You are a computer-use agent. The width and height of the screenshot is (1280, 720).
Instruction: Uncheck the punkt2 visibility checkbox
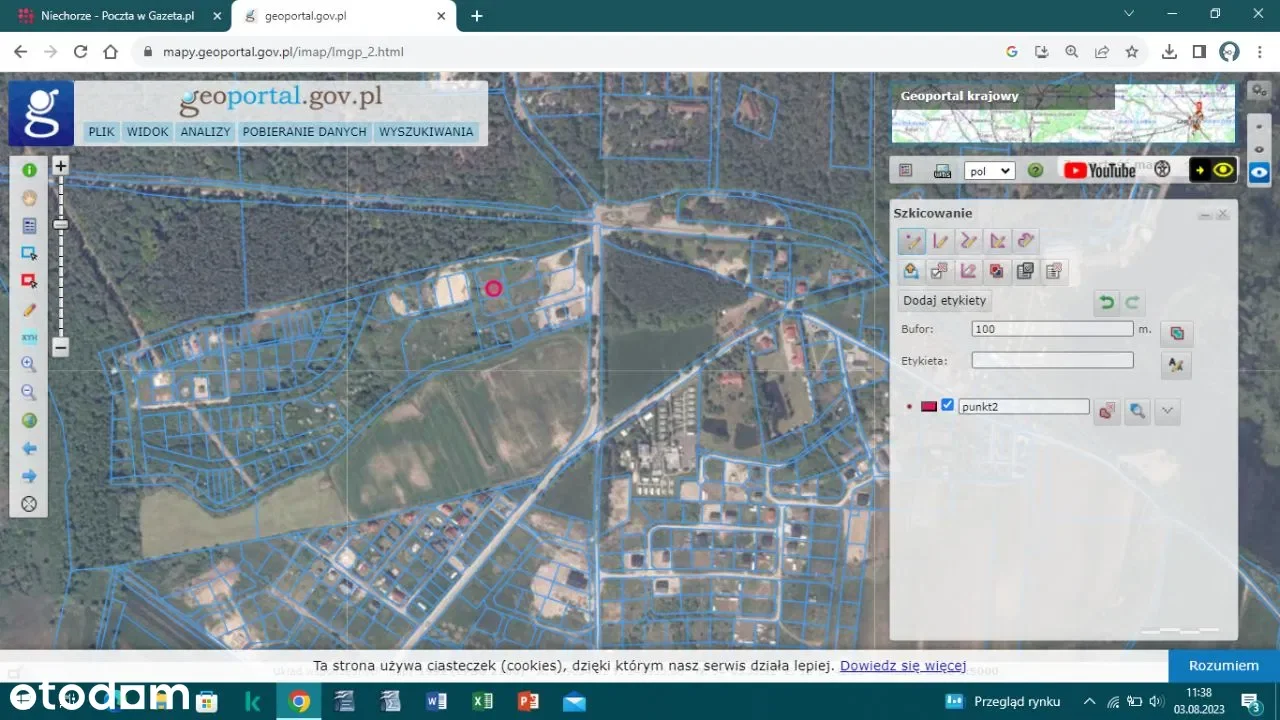pyautogui.click(x=947, y=405)
